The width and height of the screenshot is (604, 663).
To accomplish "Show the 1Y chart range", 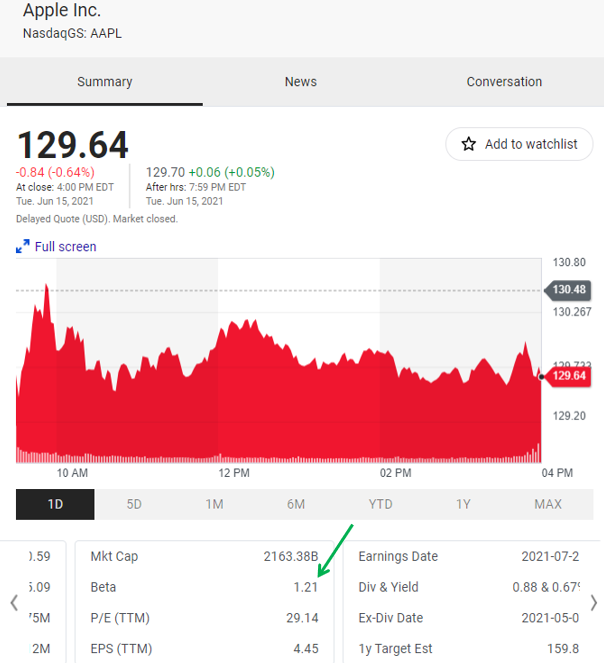I will (x=463, y=504).
